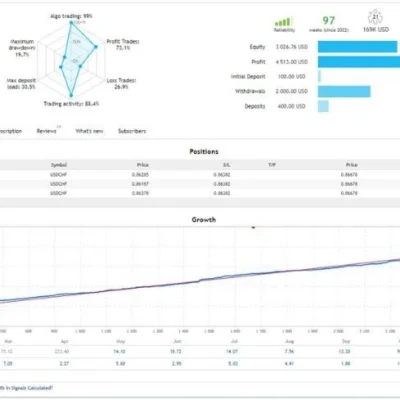Click the Algo trading 99% radar label

coord(71,16)
